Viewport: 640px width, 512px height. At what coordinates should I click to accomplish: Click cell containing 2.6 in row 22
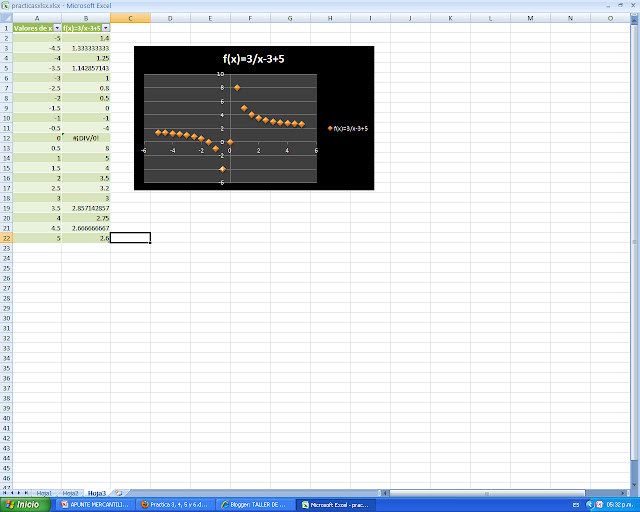click(x=86, y=238)
